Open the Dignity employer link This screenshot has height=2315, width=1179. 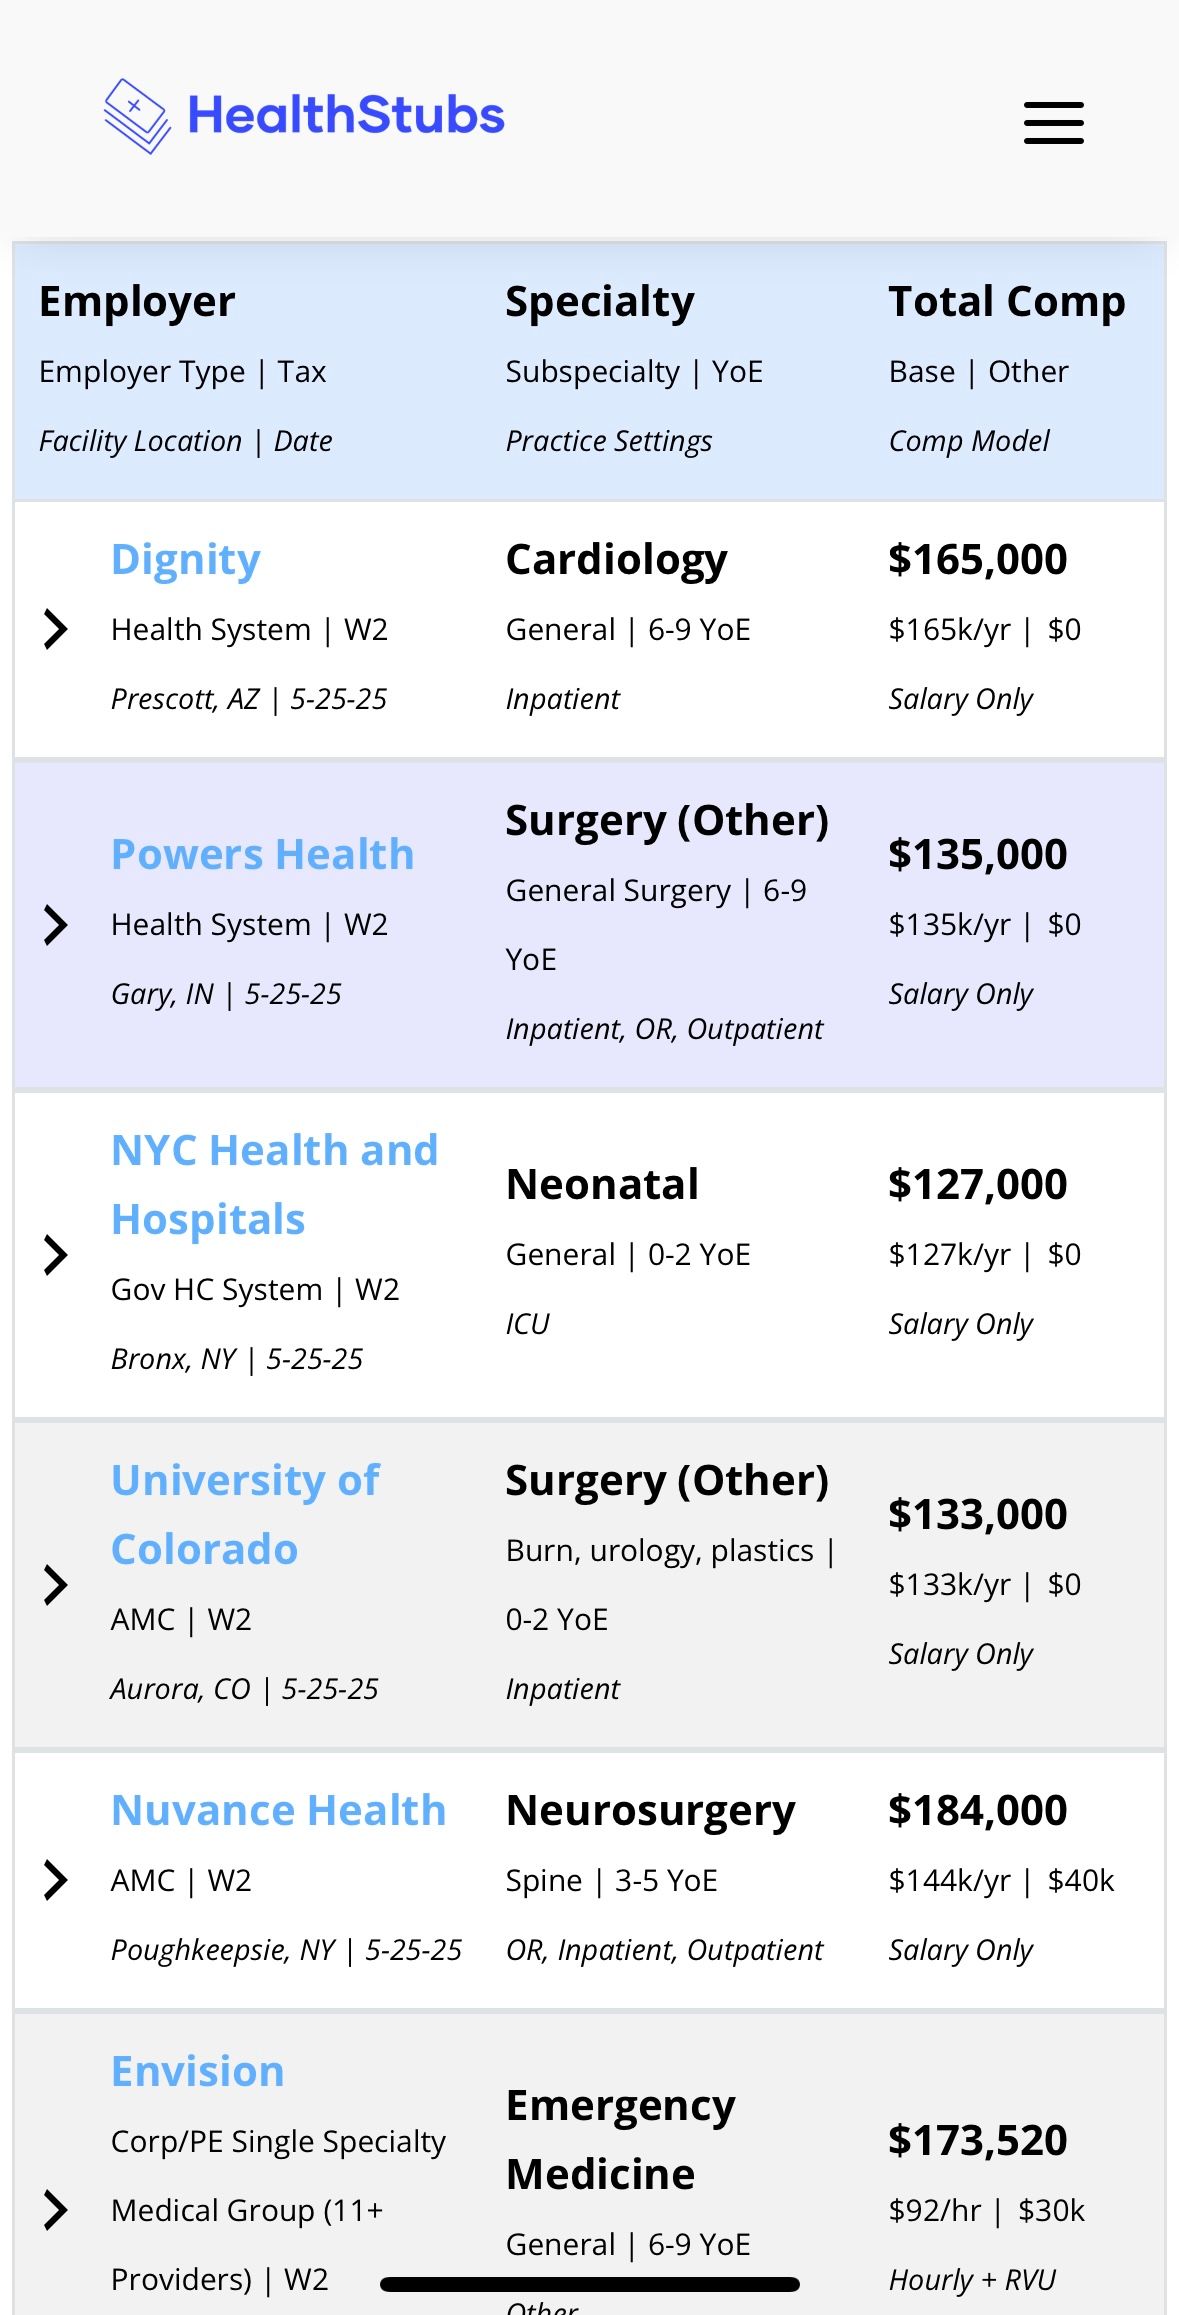(x=186, y=560)
